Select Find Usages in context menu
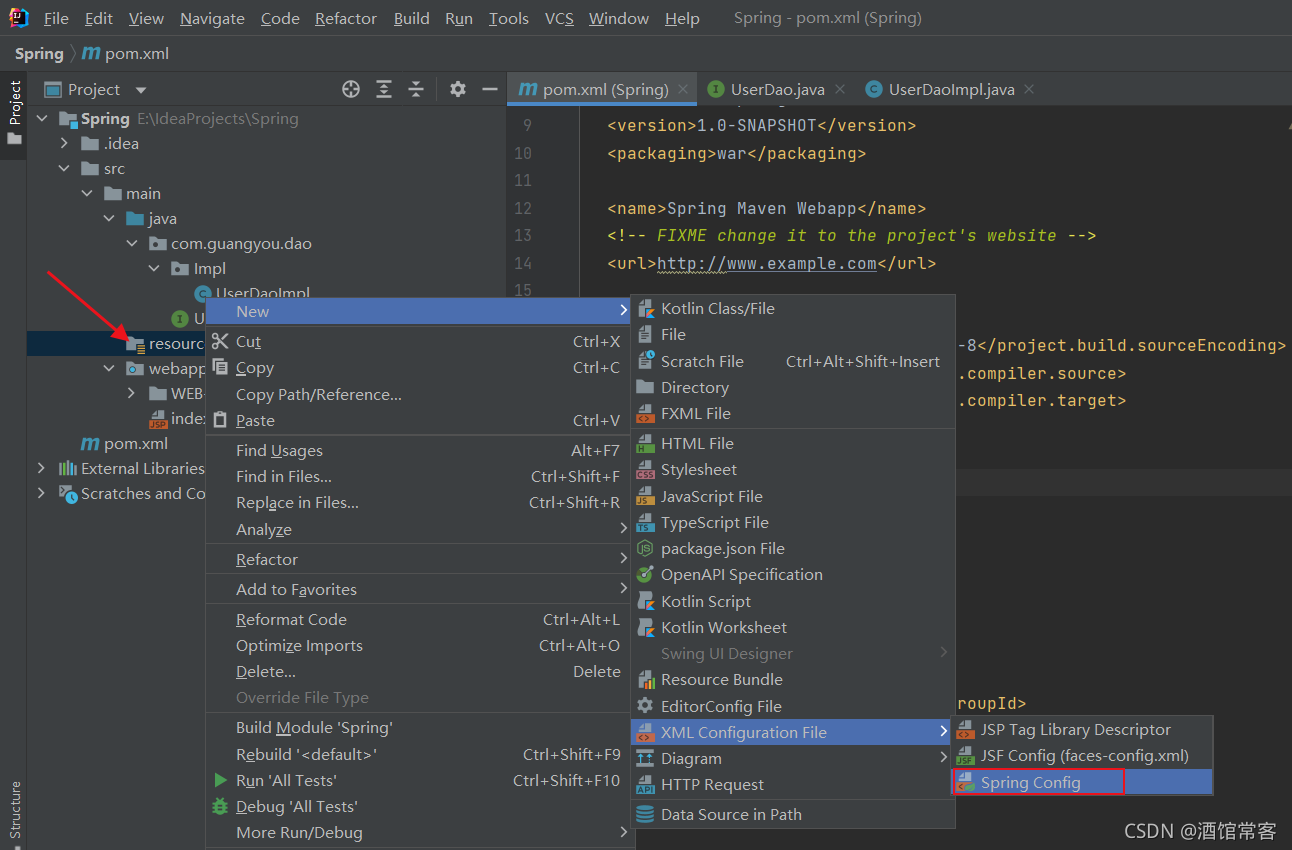Screen dimensions: 1292x850 (x=420, y=450)
